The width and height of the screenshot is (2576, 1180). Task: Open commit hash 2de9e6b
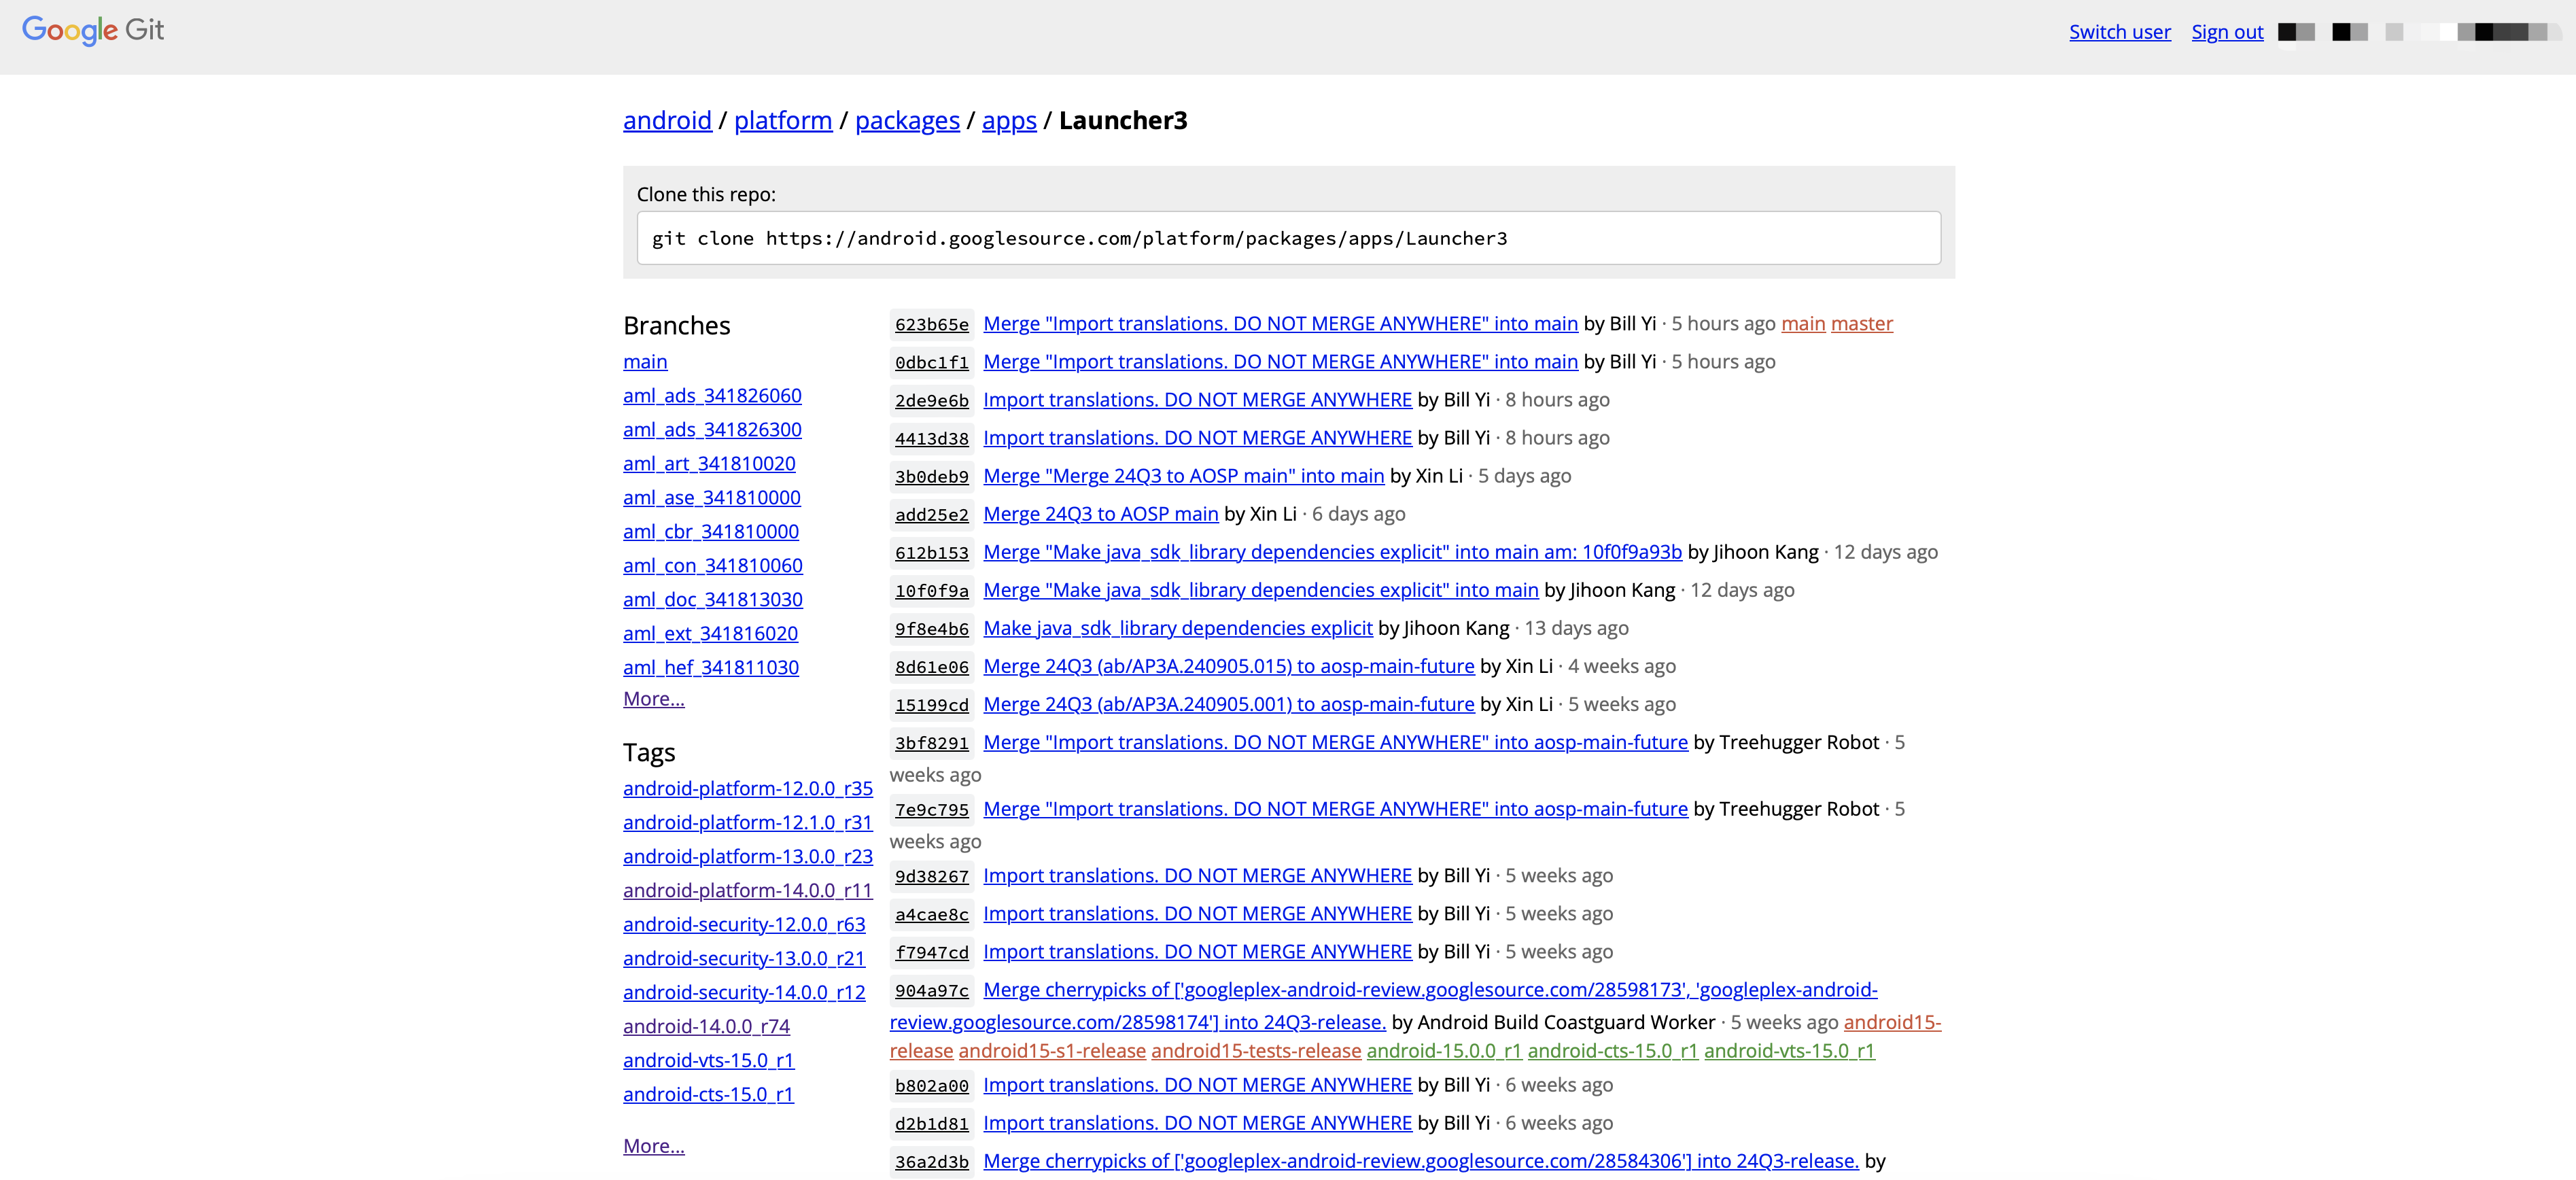(x=932, y=400)
